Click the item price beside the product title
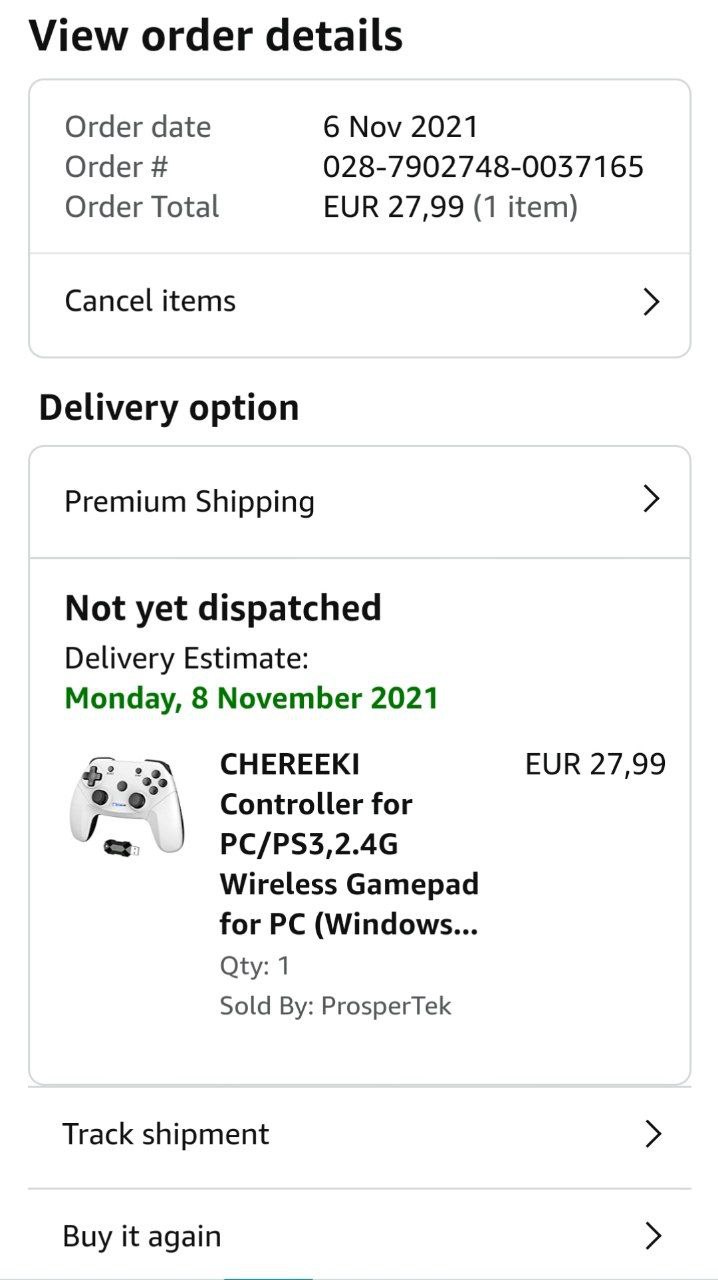 tap(595, 765)
